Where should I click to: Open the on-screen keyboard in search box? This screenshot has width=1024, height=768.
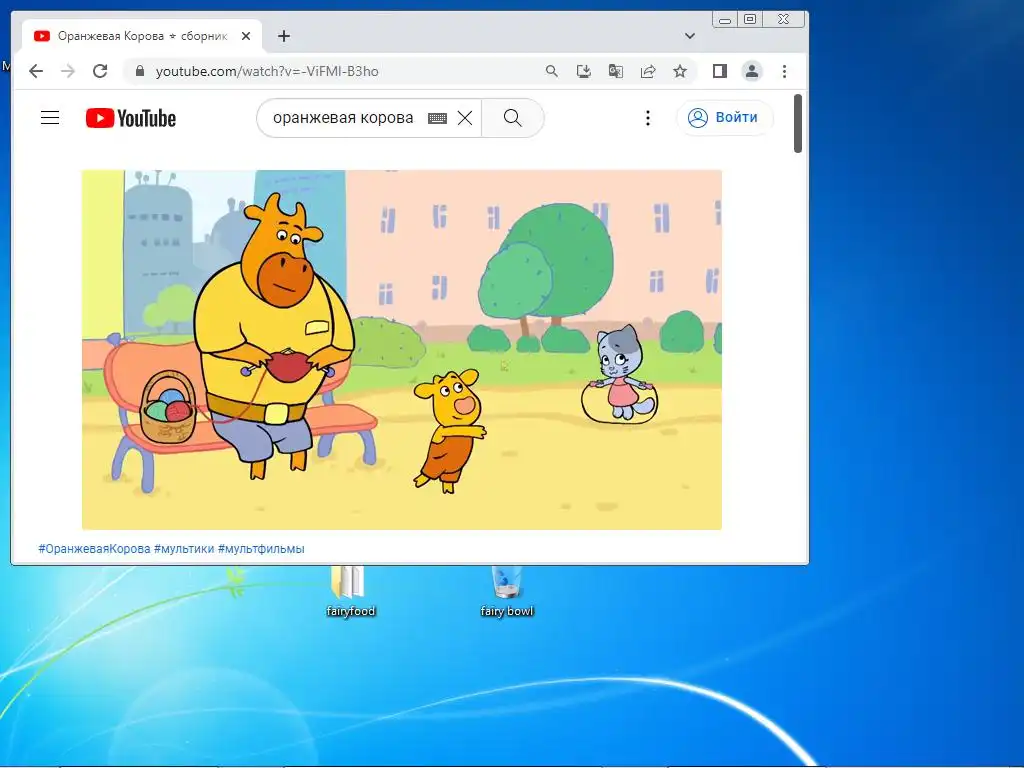pos(438,118)
